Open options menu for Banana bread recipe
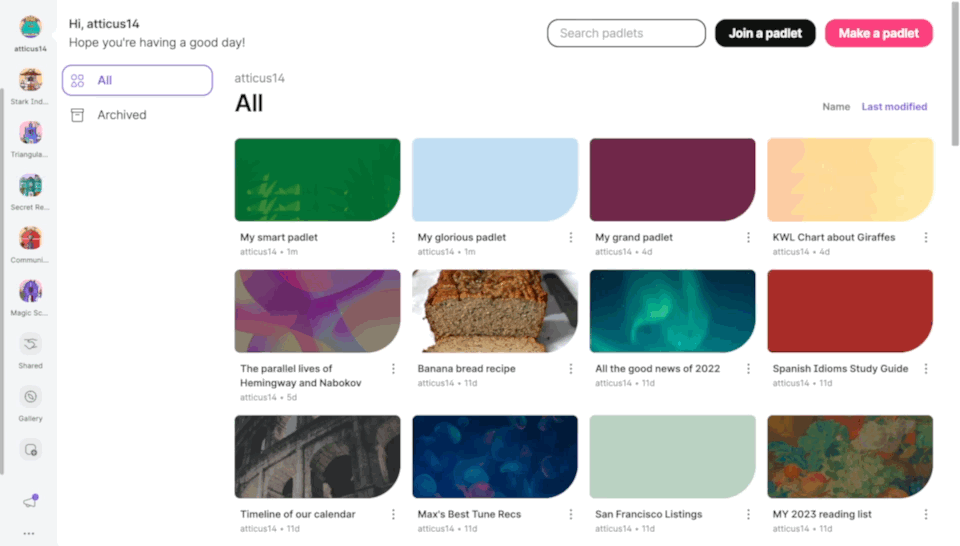This screenshot has width=960, height=546. point(571,368)
